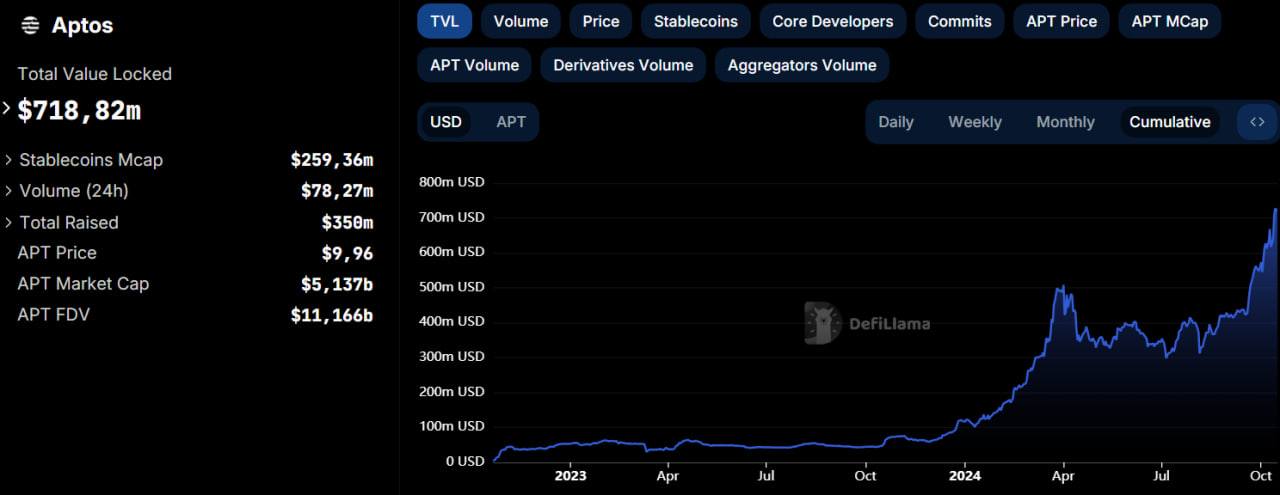
Task: Choose the Daily interval
Action: pyautogui.click(x=895, y=122)
